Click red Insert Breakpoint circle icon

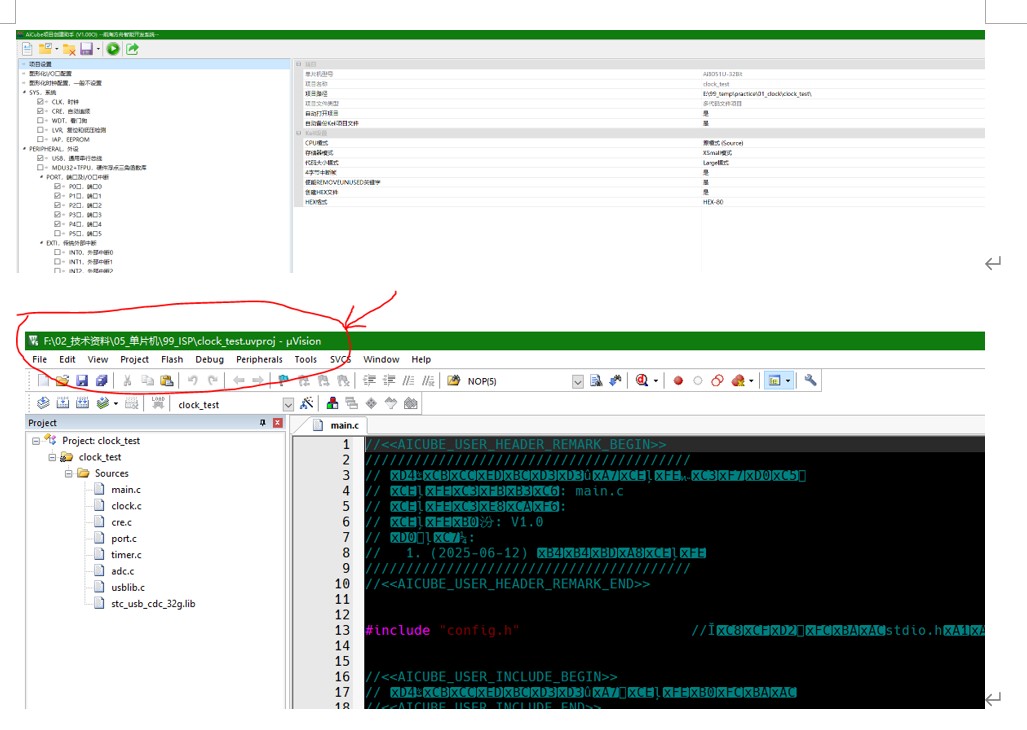click(x=678, y=381)
